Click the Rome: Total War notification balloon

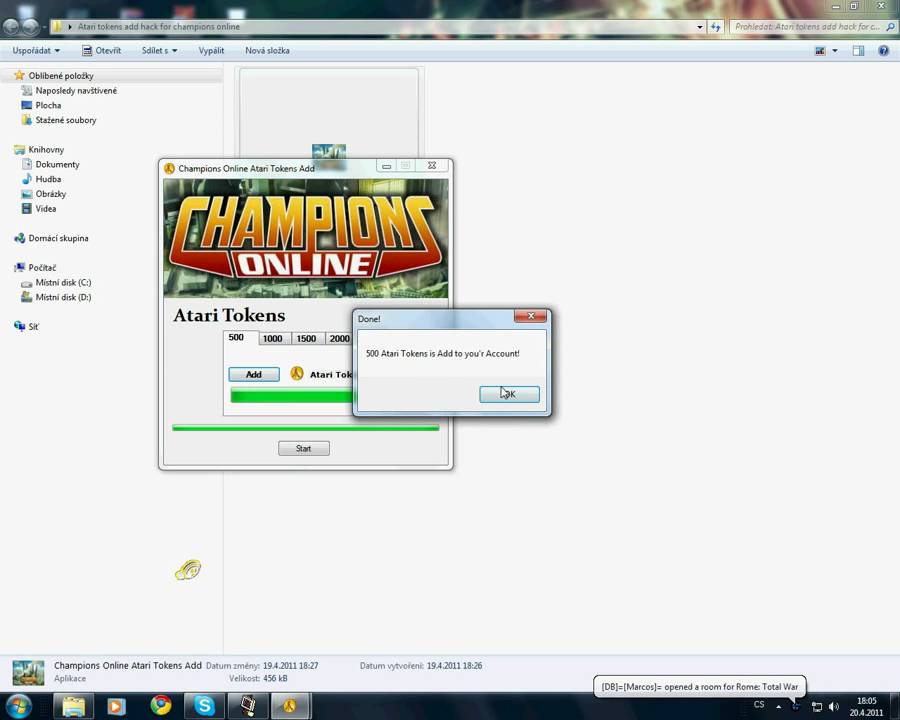pyautogui.click(x=699, y=687)
